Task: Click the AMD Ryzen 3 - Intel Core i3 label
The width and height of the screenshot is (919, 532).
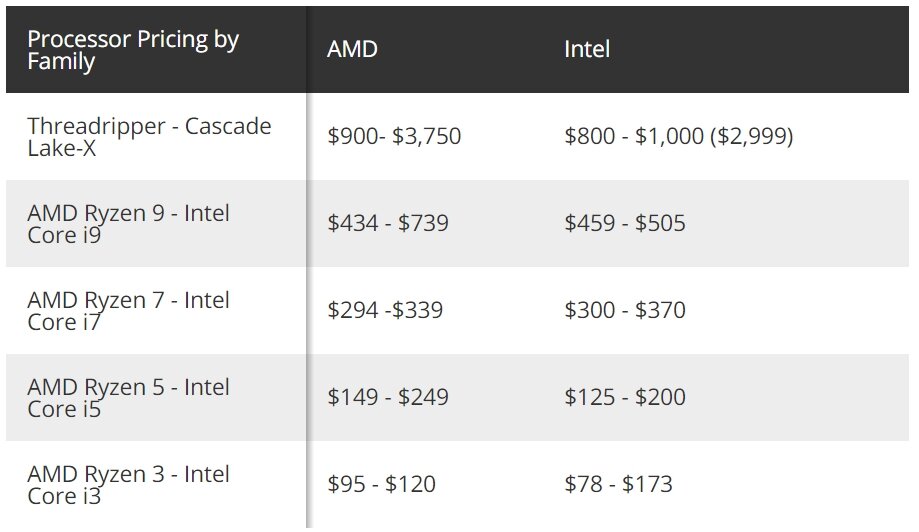Action: pos(128,485)
